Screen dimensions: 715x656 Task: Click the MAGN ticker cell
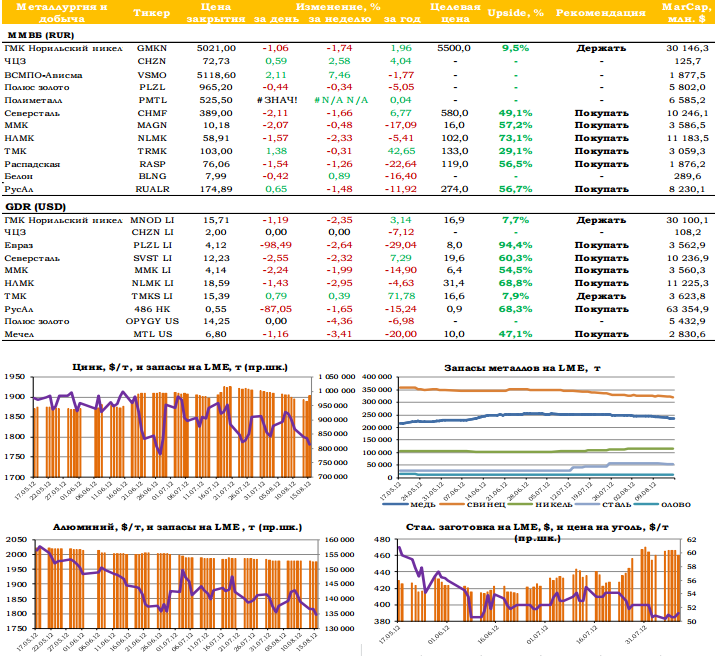[x=152, y=125]
